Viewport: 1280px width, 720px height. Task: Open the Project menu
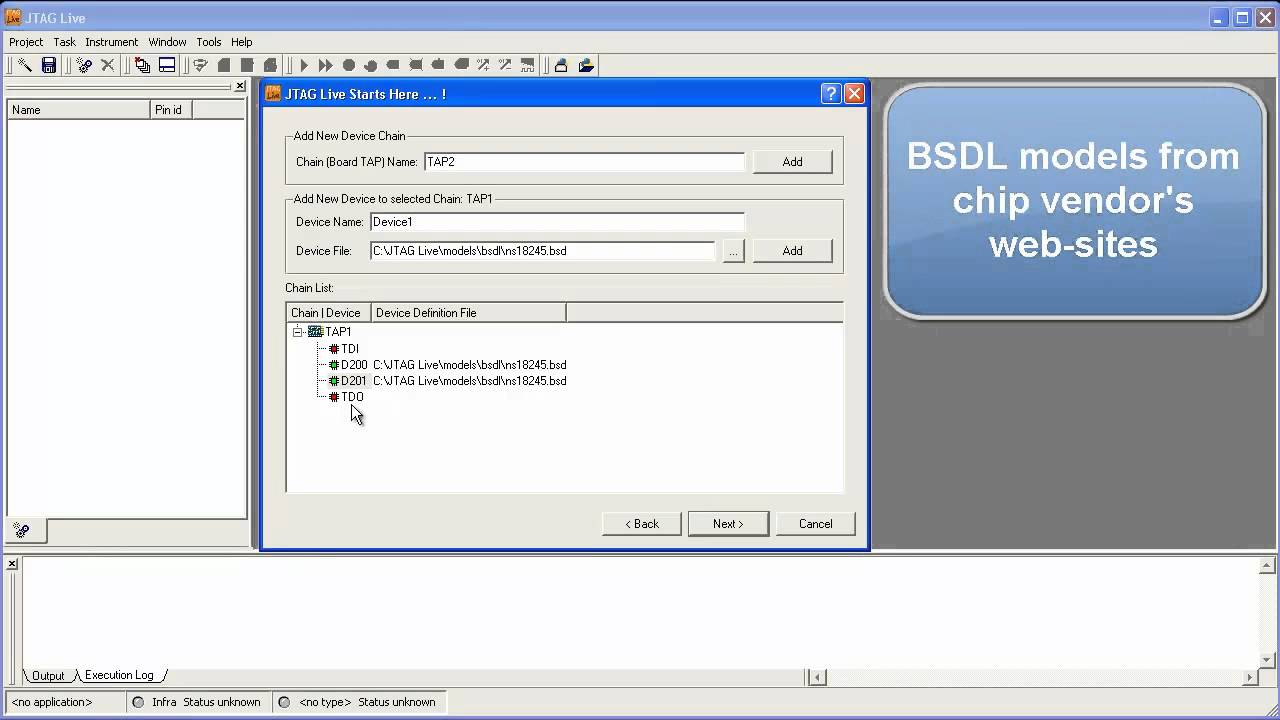tap(26, 42)
